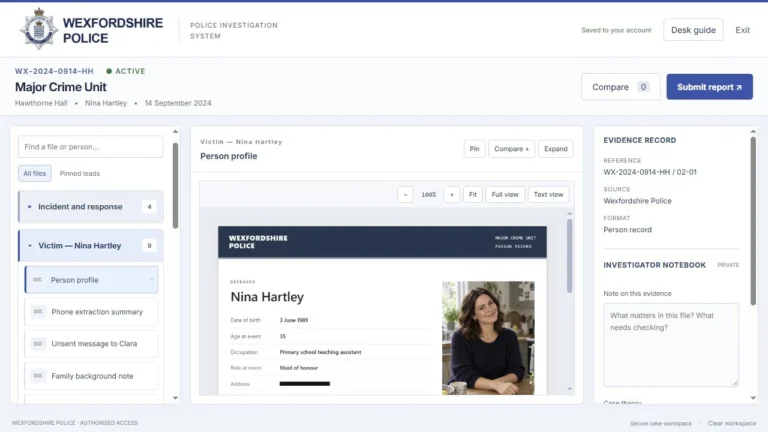This screenshot has width=768, height=432.
Task: Click the Major Crime Unit heading
Action: coord(61,87)
